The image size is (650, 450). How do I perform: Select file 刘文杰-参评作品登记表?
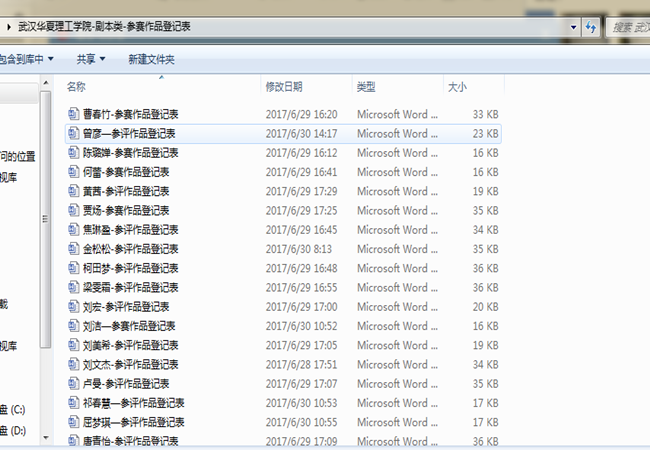130,365
